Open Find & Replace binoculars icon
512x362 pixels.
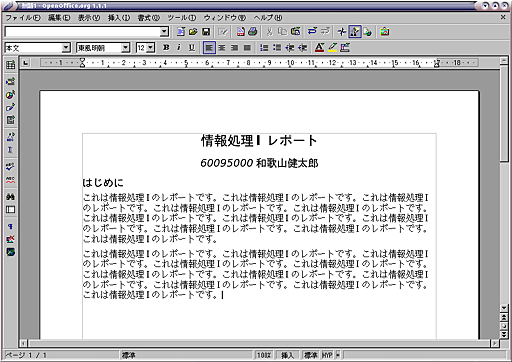click(10, 196)
